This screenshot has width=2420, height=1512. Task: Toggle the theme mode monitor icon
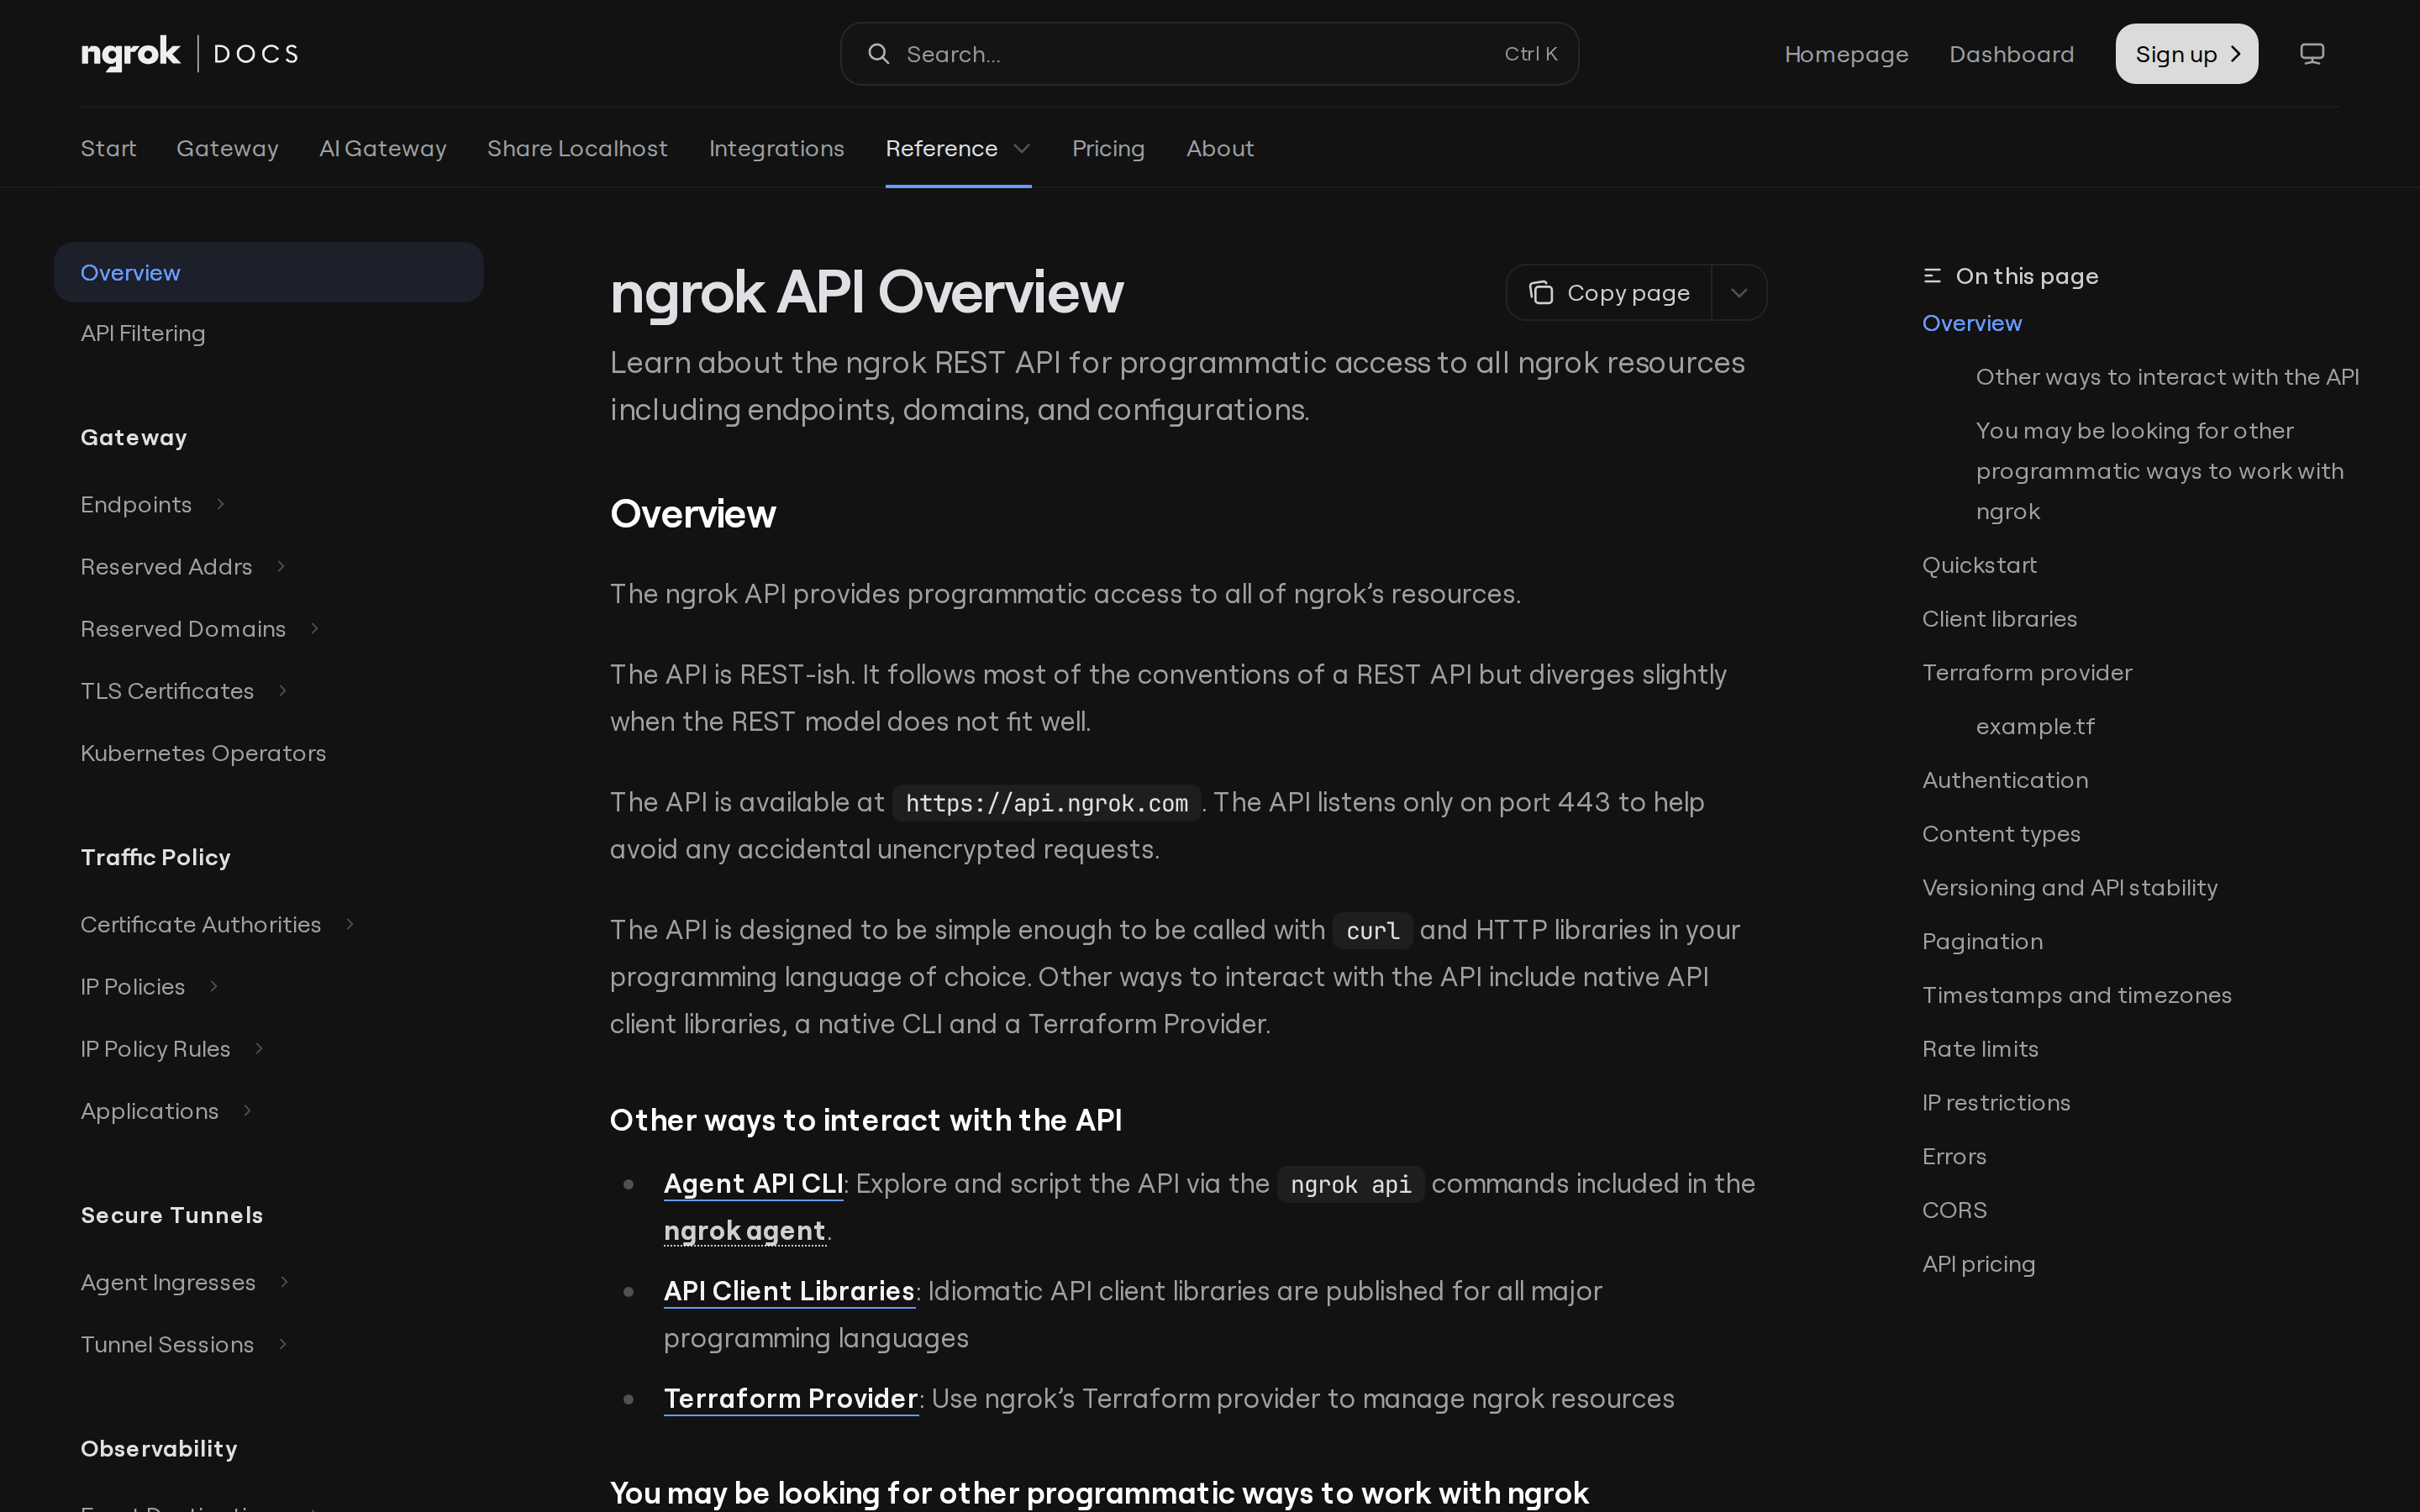(2311, 54)
